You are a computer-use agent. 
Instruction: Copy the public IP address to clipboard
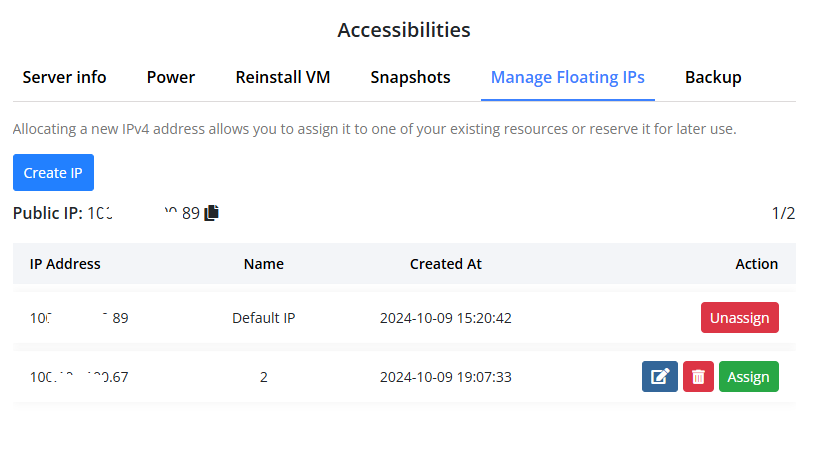click(211, 213)
